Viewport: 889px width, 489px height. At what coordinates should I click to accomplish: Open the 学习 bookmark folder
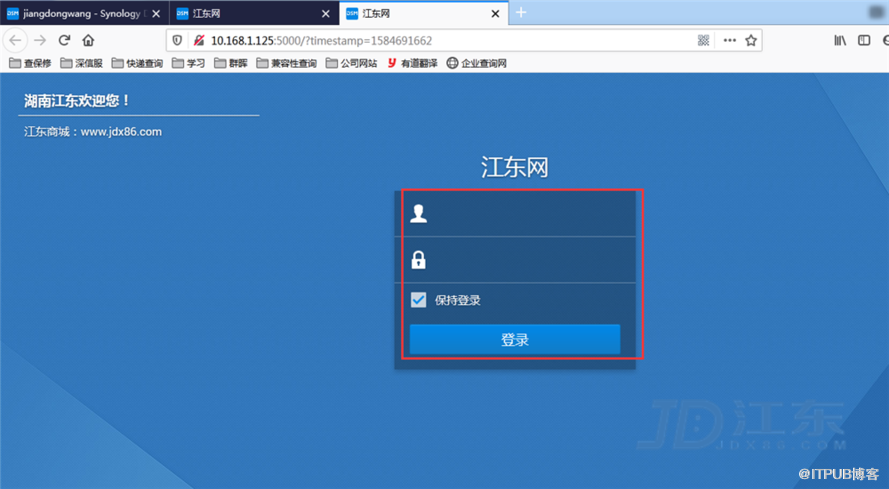click(188, 63)
